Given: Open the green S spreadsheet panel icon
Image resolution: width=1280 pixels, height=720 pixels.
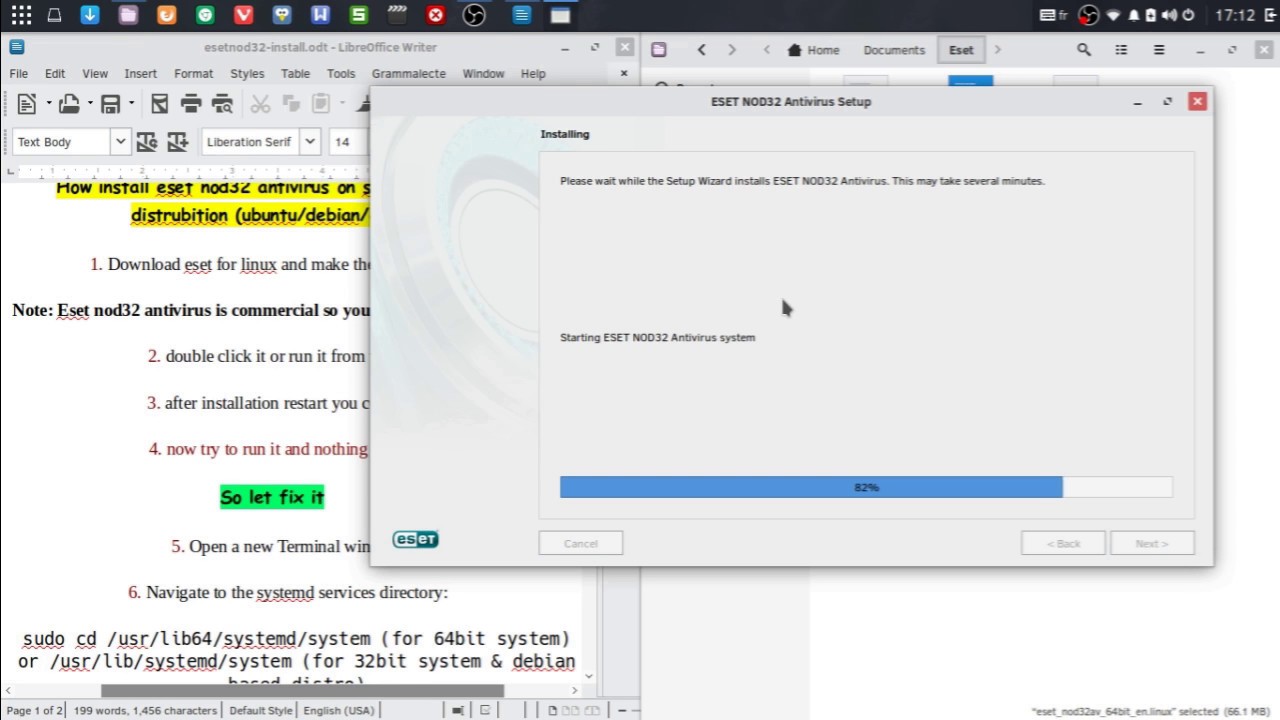Looking at the screenshot, I should tap(358, 15).
